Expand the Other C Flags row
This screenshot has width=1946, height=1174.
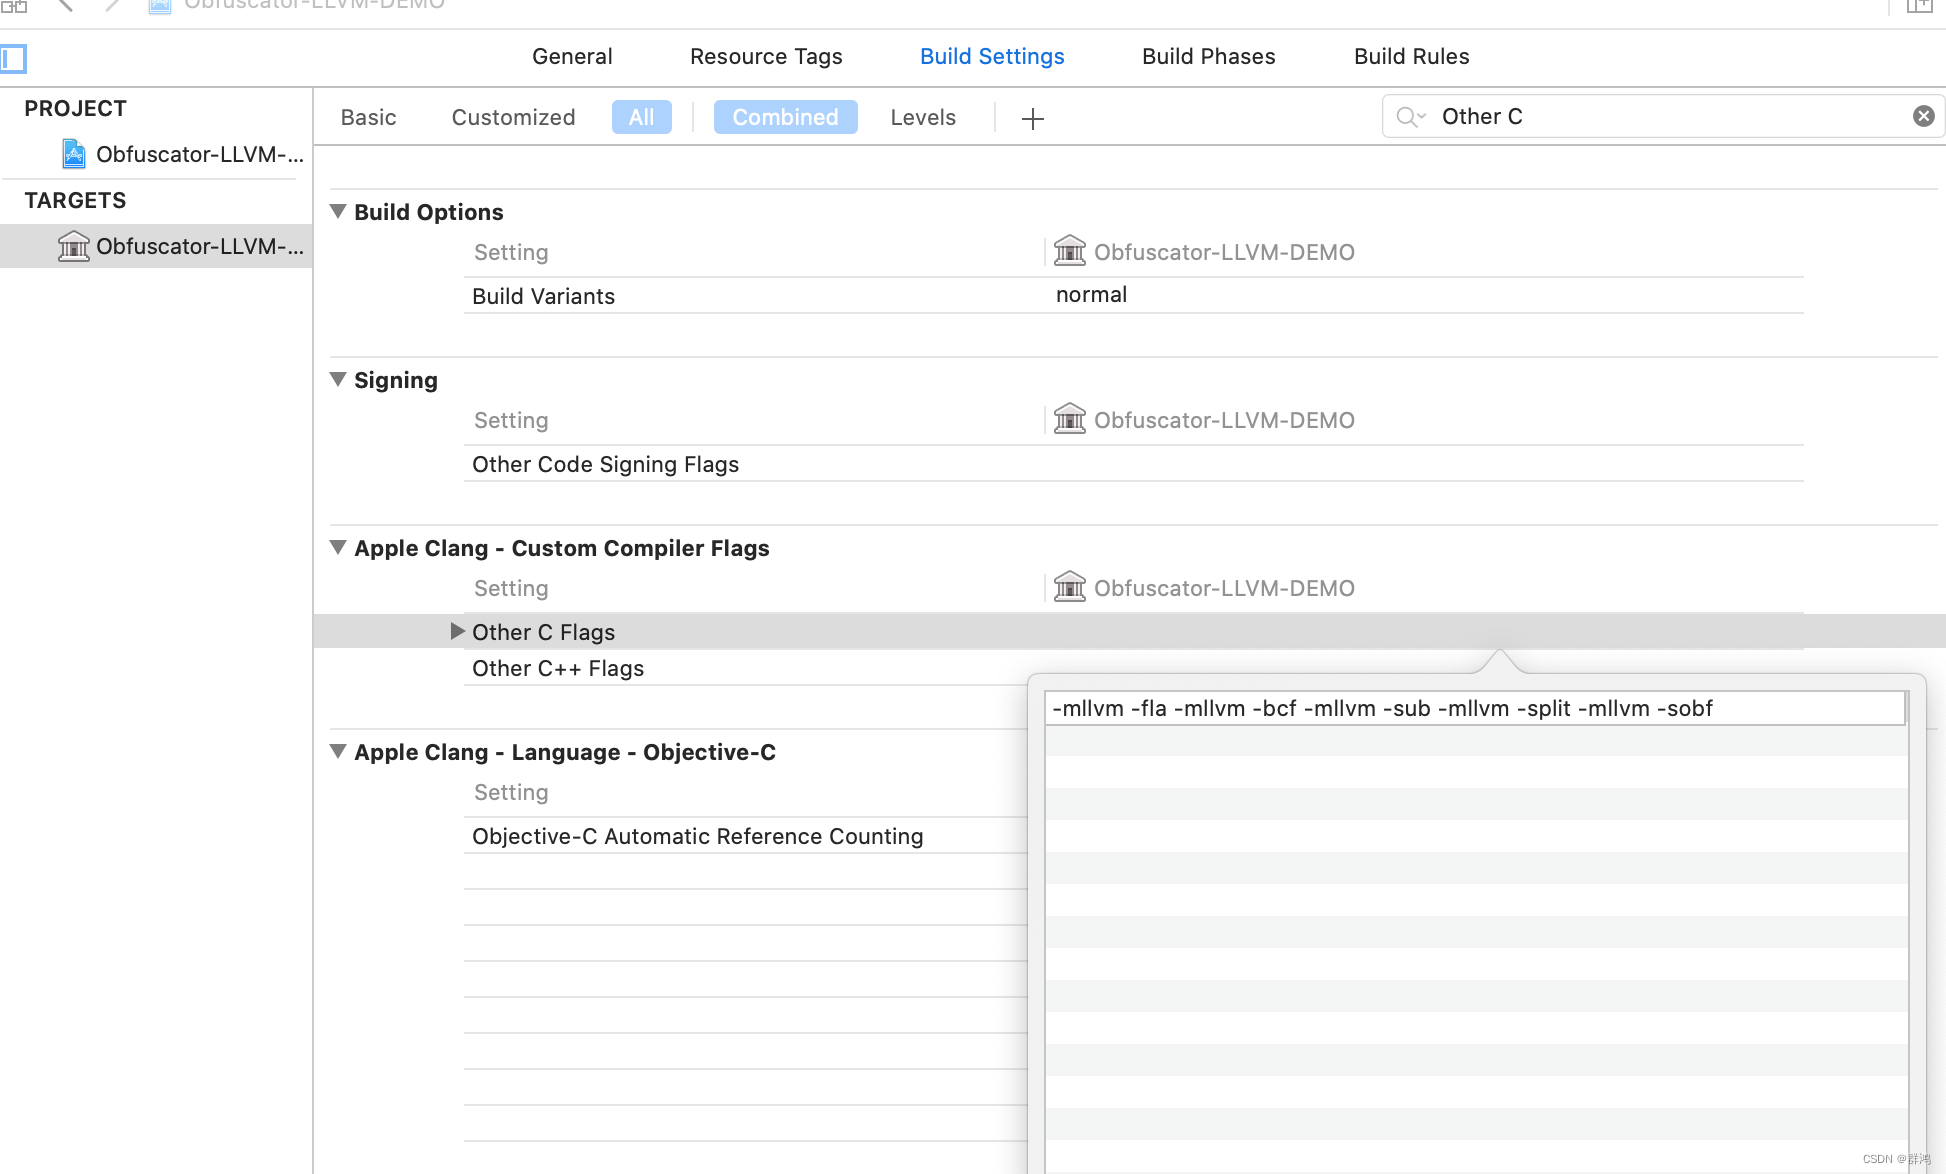coord(457,631)
